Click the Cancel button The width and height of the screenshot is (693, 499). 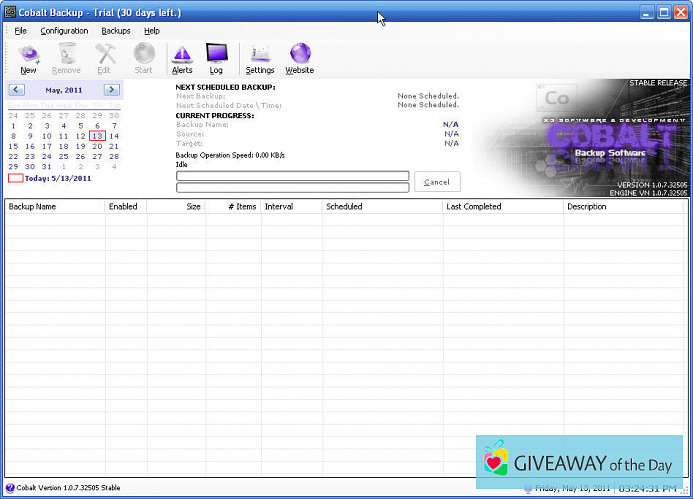[437, 182]
